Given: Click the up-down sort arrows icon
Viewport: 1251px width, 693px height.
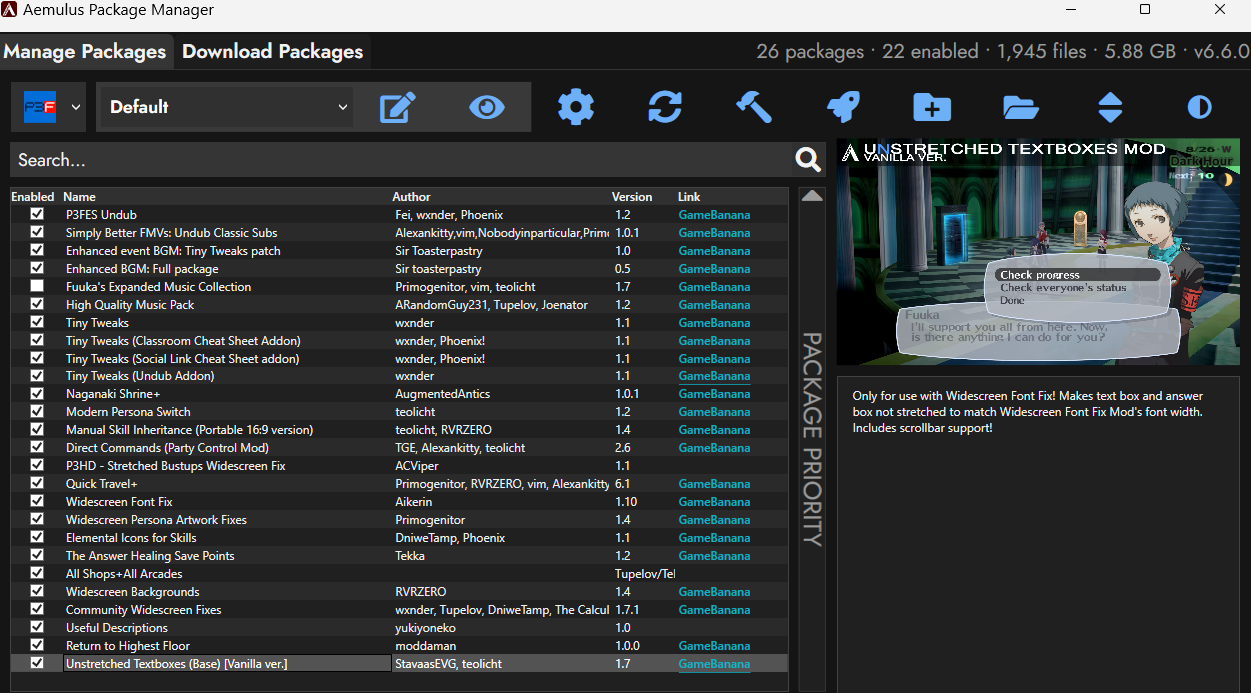Looking at the screenshot, I should click(x=1110, y=107).
